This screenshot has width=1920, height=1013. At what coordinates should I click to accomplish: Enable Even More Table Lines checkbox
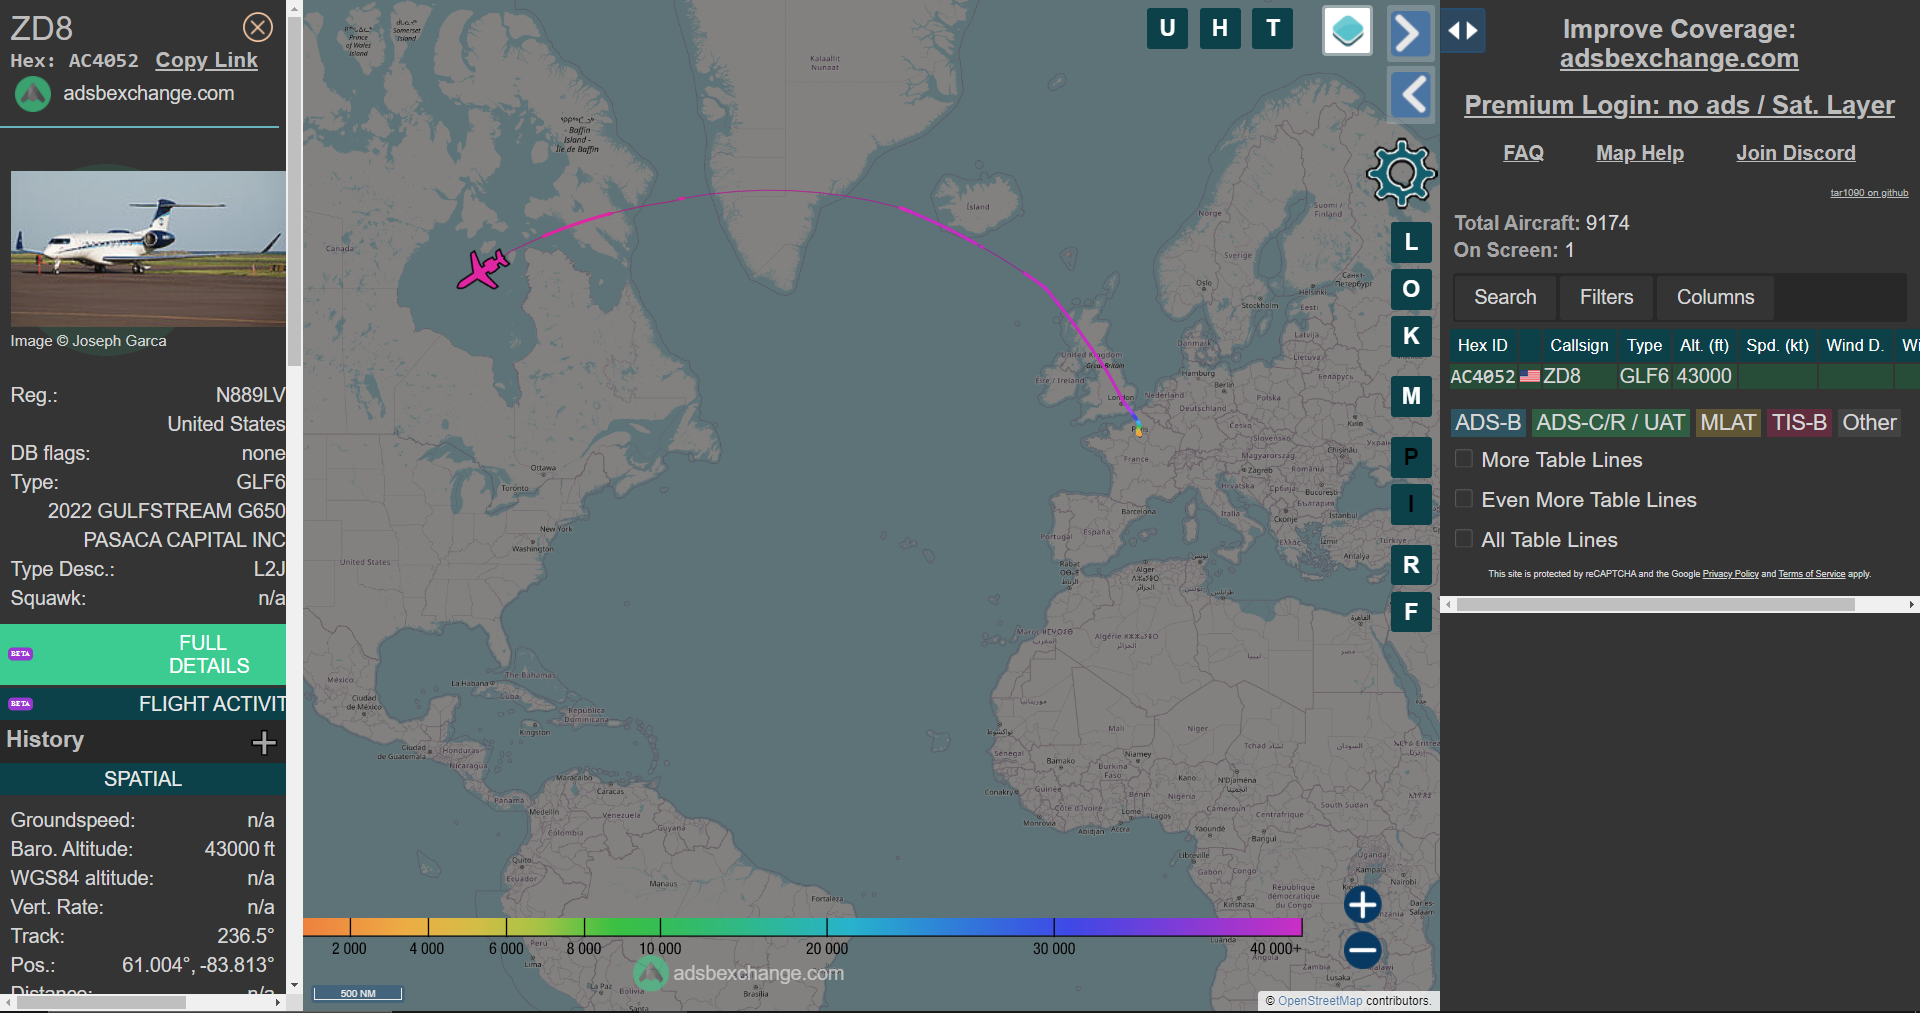point(1464,499)
